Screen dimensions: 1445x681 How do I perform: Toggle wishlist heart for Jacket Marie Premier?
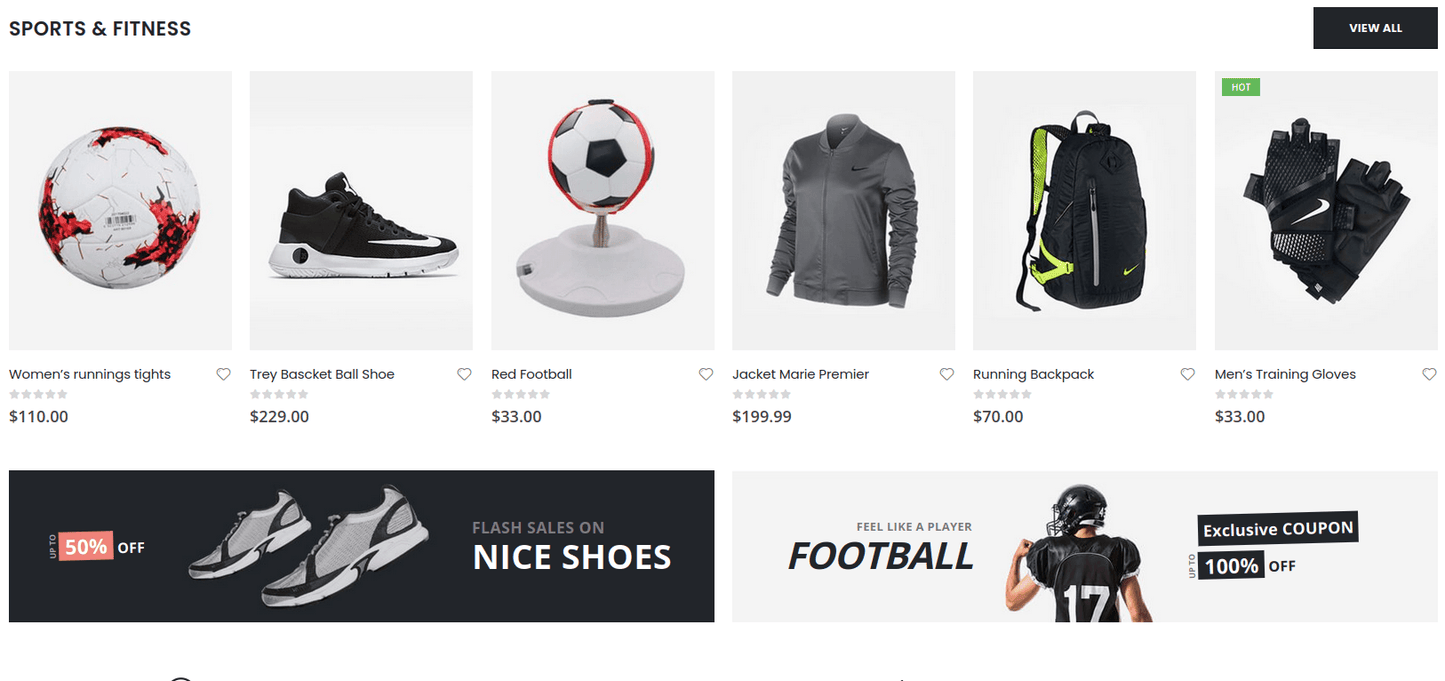pyautogui.click(x=947, y=374)
